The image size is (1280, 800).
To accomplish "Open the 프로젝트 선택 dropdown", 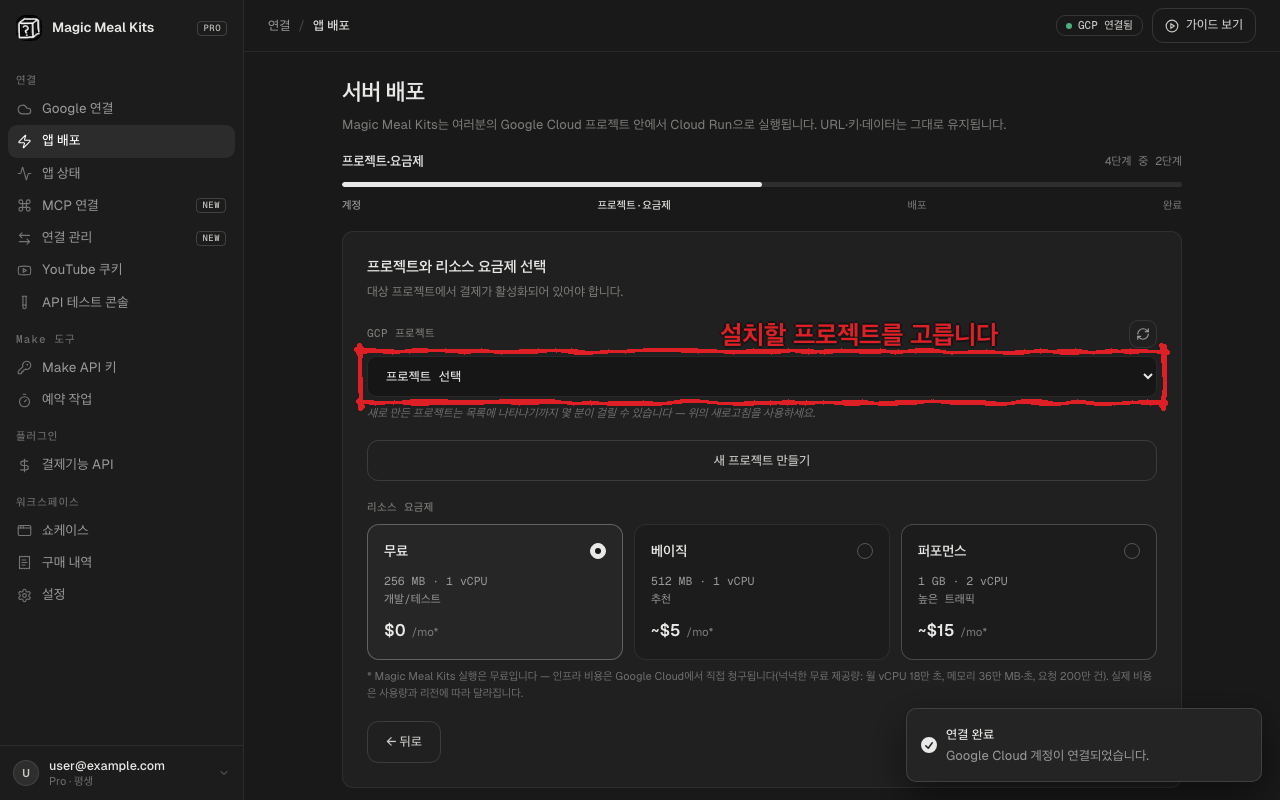I will coord(762,376).
